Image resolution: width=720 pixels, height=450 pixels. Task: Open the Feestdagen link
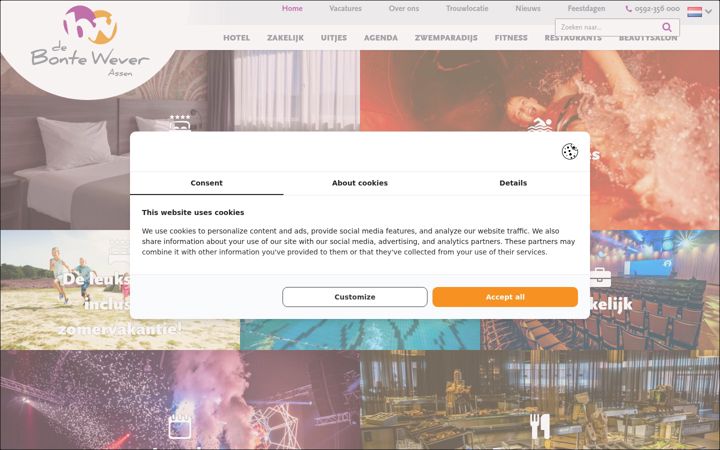586,9
